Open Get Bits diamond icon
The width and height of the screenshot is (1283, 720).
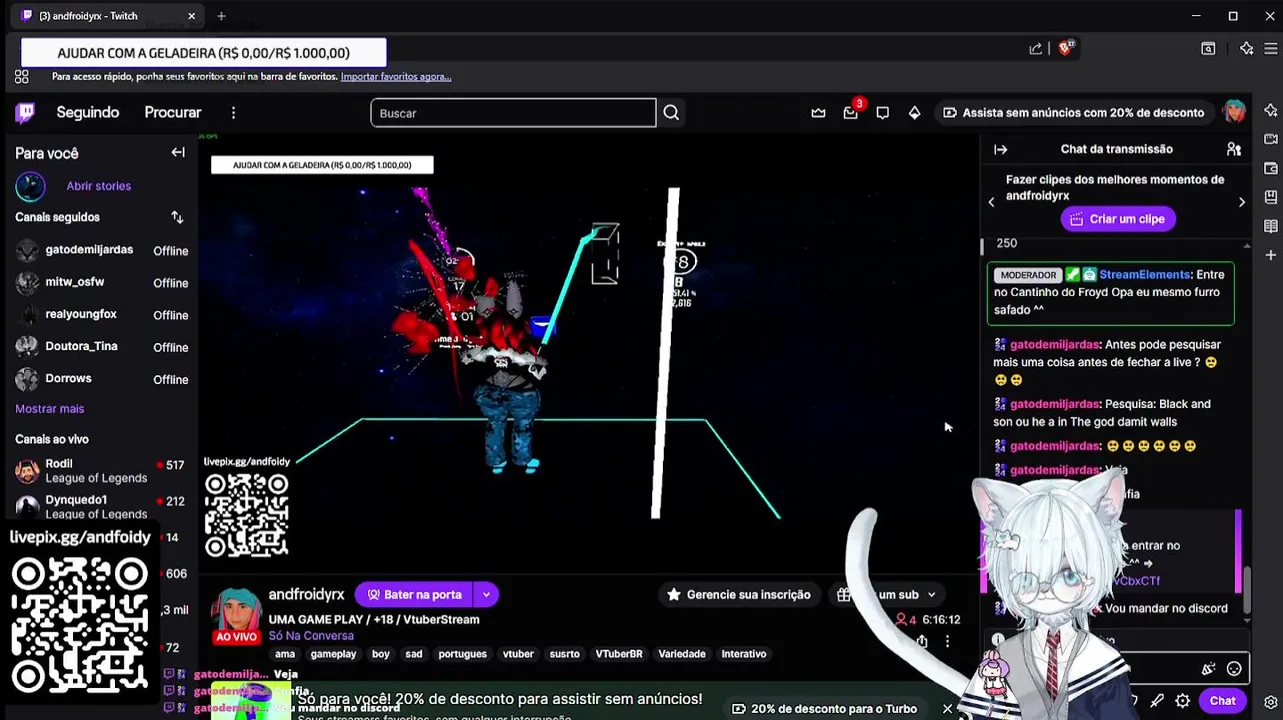tap(914, 113)
